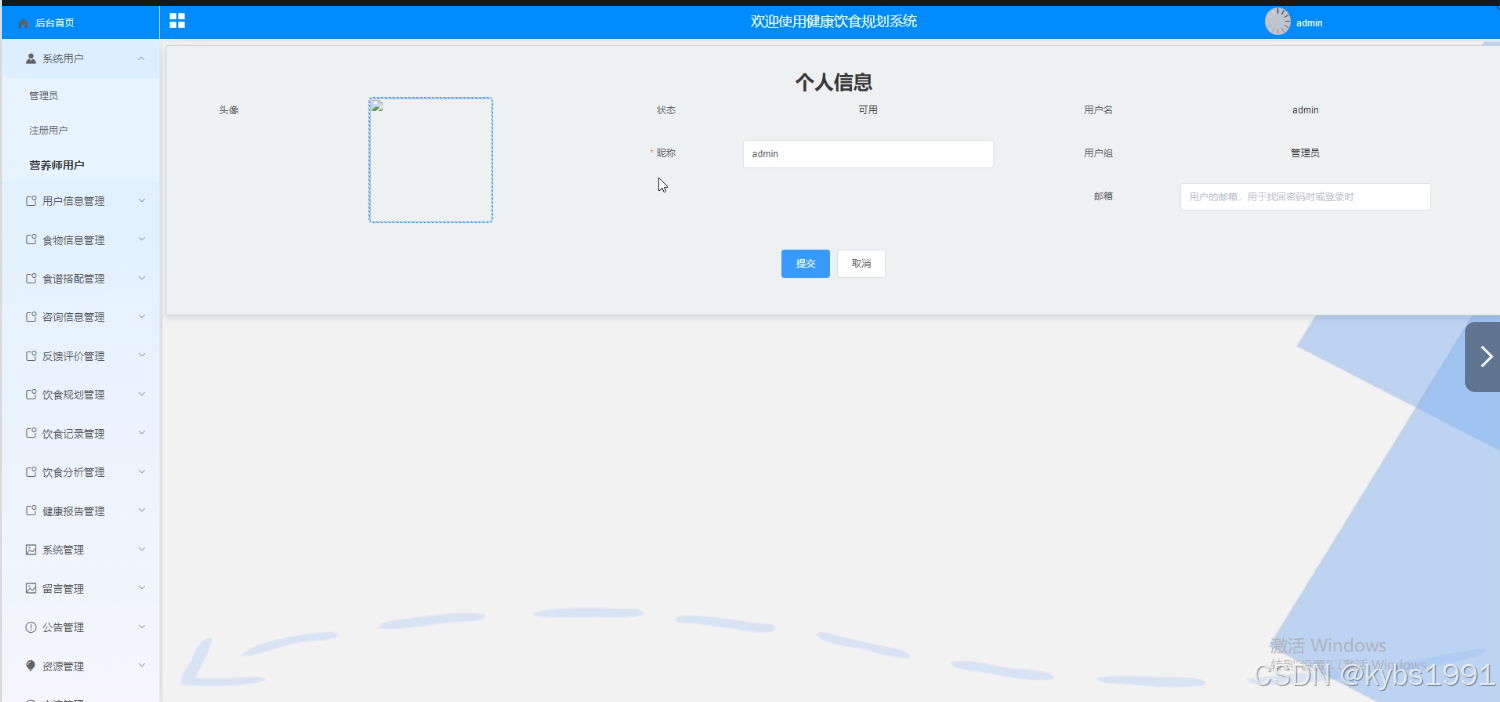
Task: Click the 管理员 value next to 用户组
Action: pos(1305,153)
